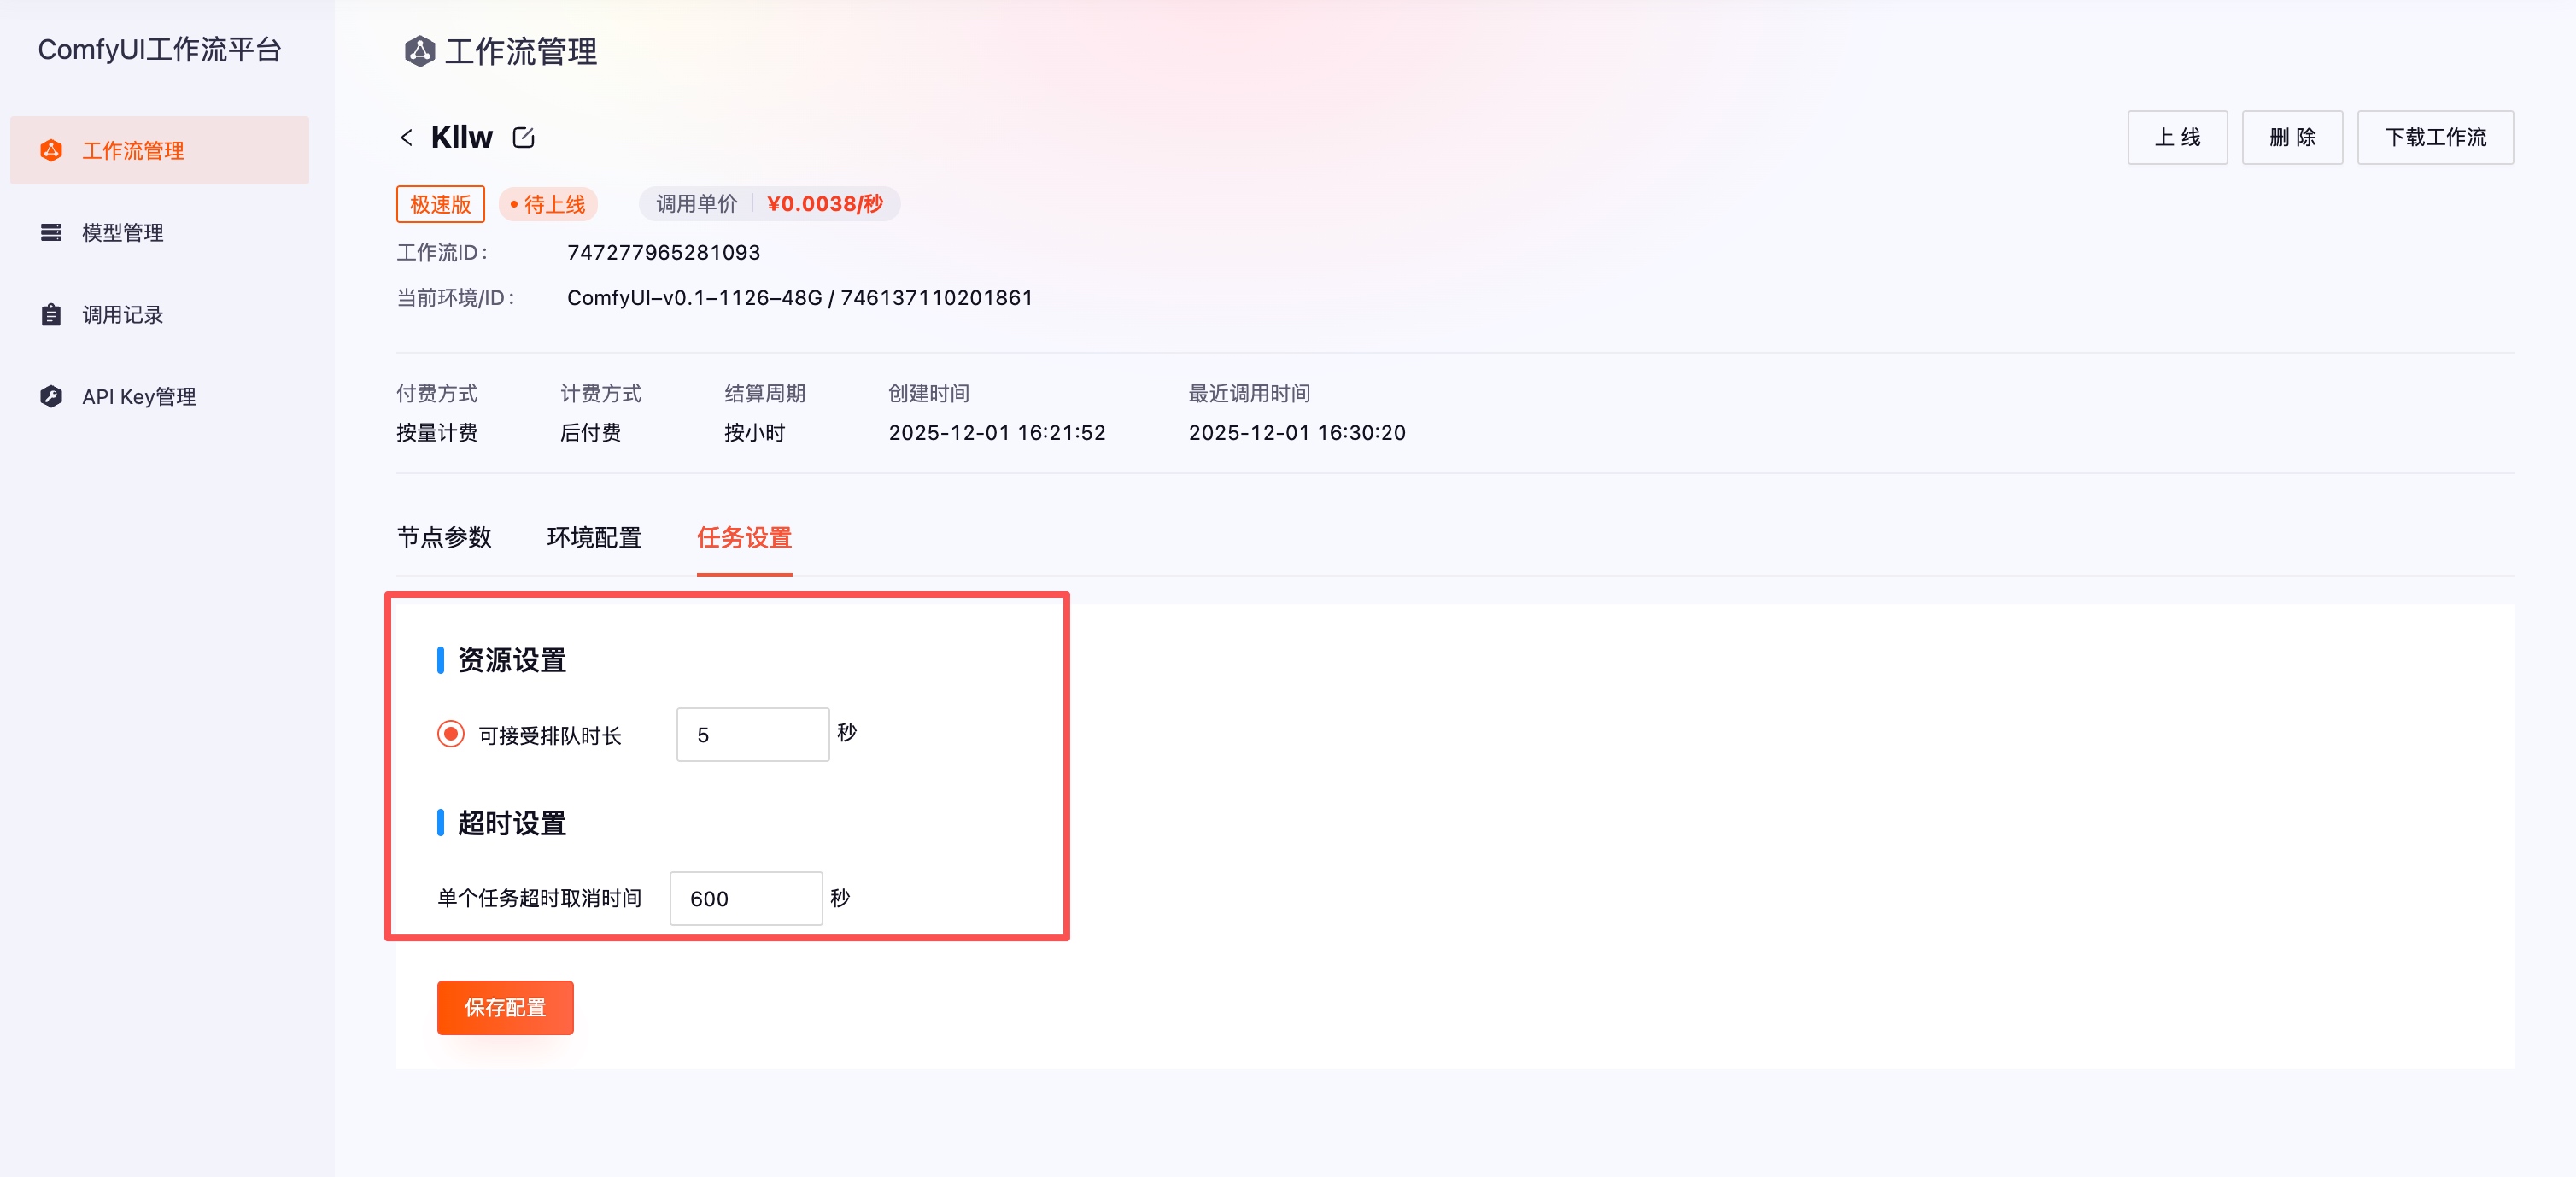Click the 保存配置 button

click(505, 1007)
